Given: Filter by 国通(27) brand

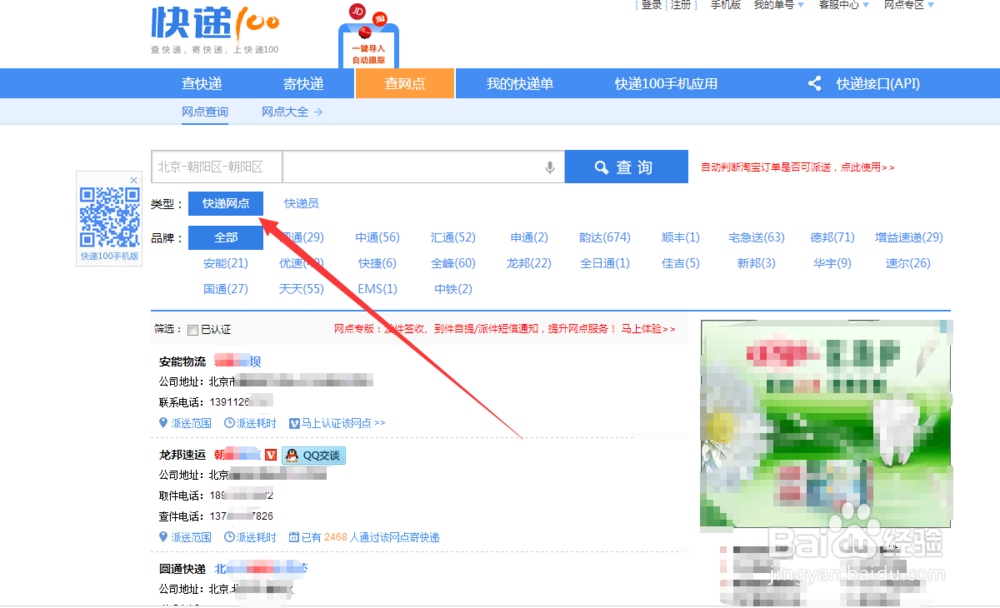Looking at the screenshot, I should [x=226, y=289].
